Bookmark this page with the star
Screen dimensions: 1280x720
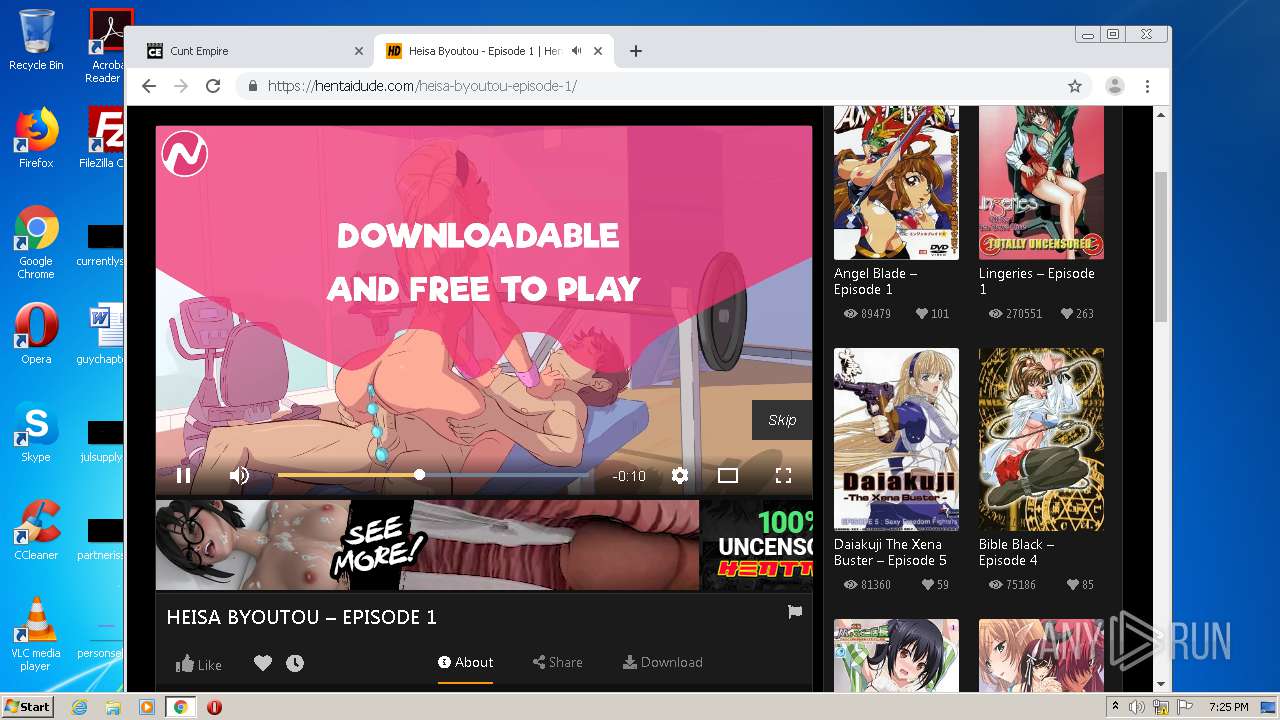pyautogui.click(x=1075, y=86)
